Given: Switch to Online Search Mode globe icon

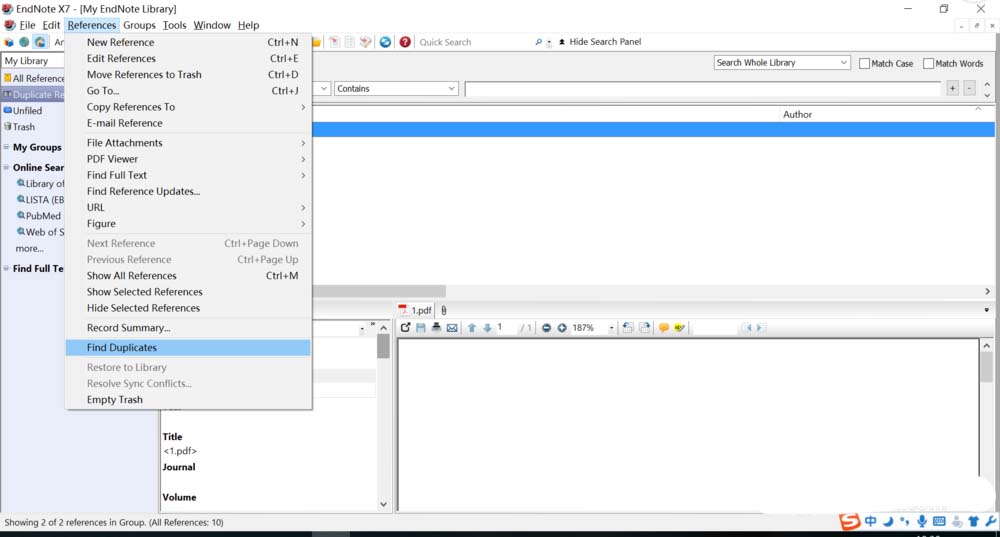Looking at the screenshot, I should click(x=24, y=42).
